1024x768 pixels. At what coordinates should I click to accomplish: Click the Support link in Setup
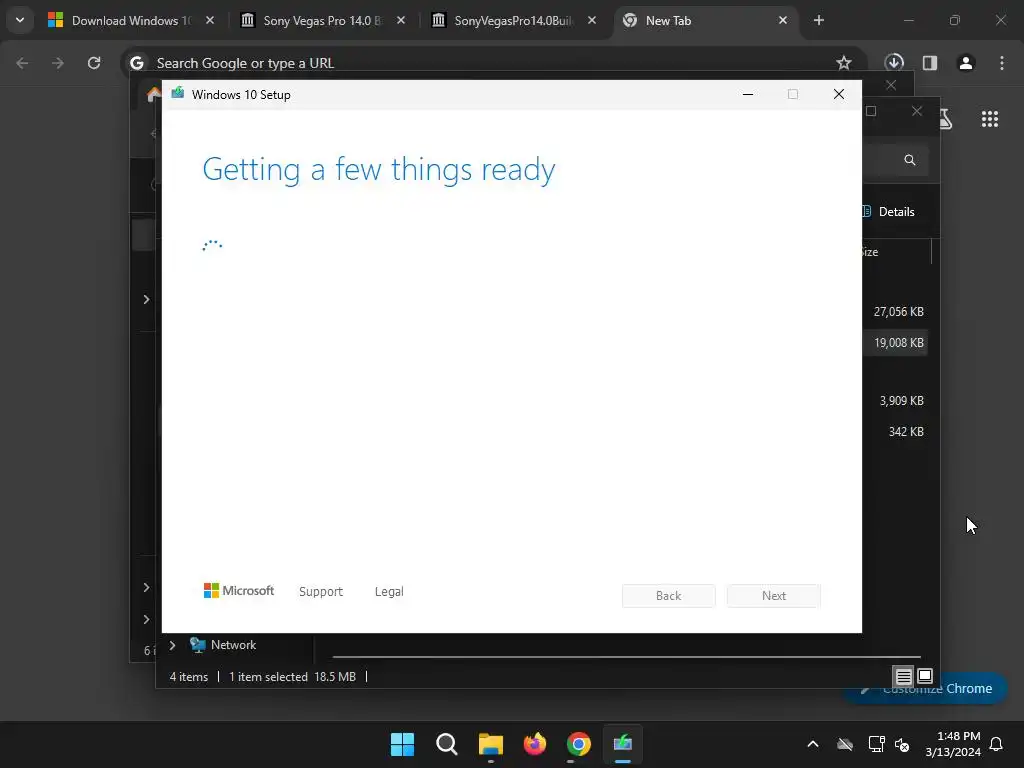coord(321,592)
